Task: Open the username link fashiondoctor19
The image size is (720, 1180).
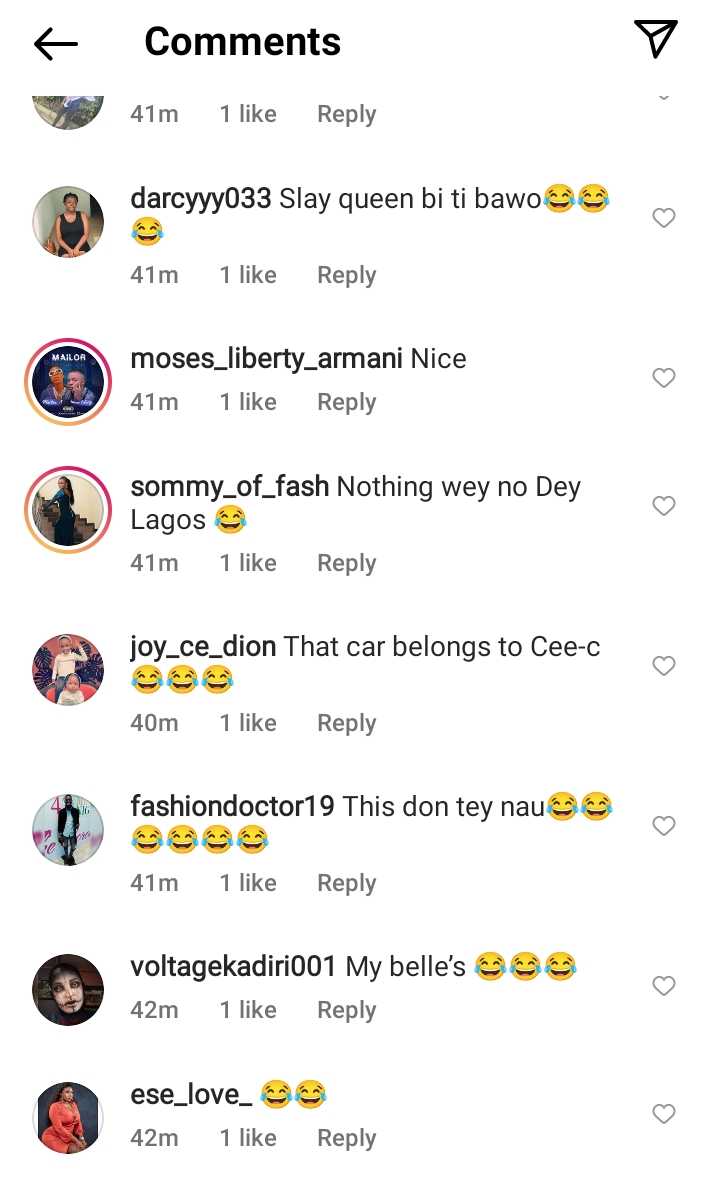Action: click(232, 806)
